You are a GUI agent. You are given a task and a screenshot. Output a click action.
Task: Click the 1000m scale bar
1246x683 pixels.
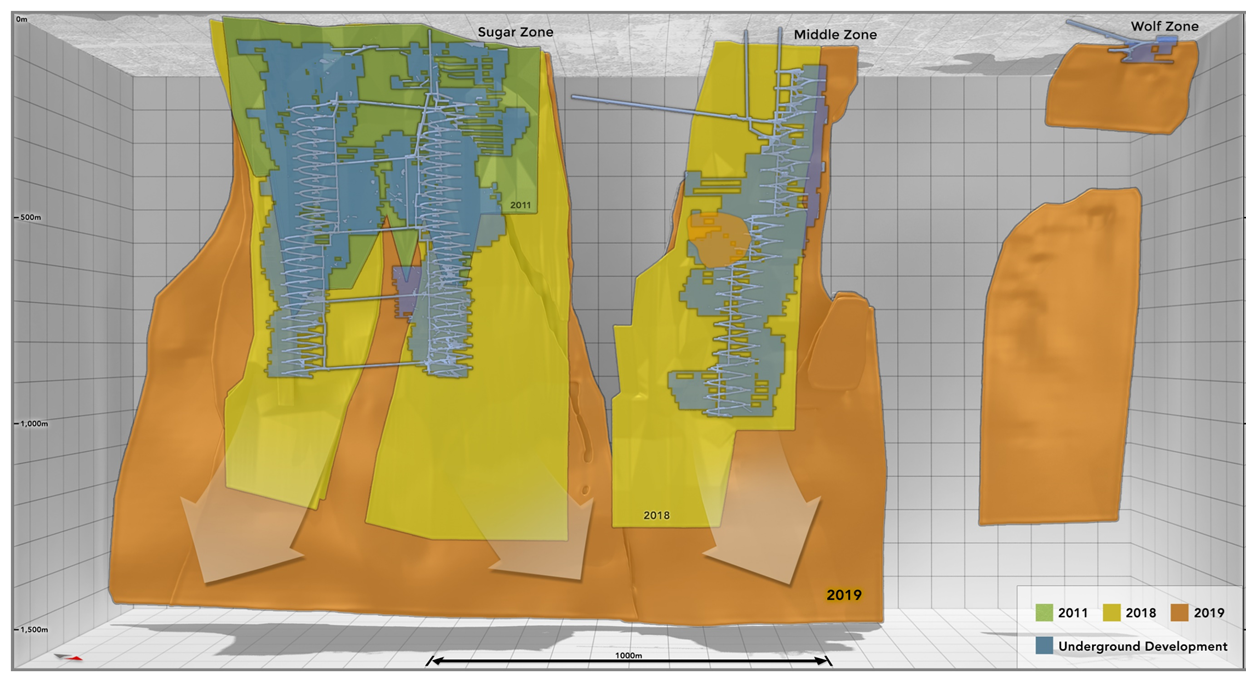(630, 660)
